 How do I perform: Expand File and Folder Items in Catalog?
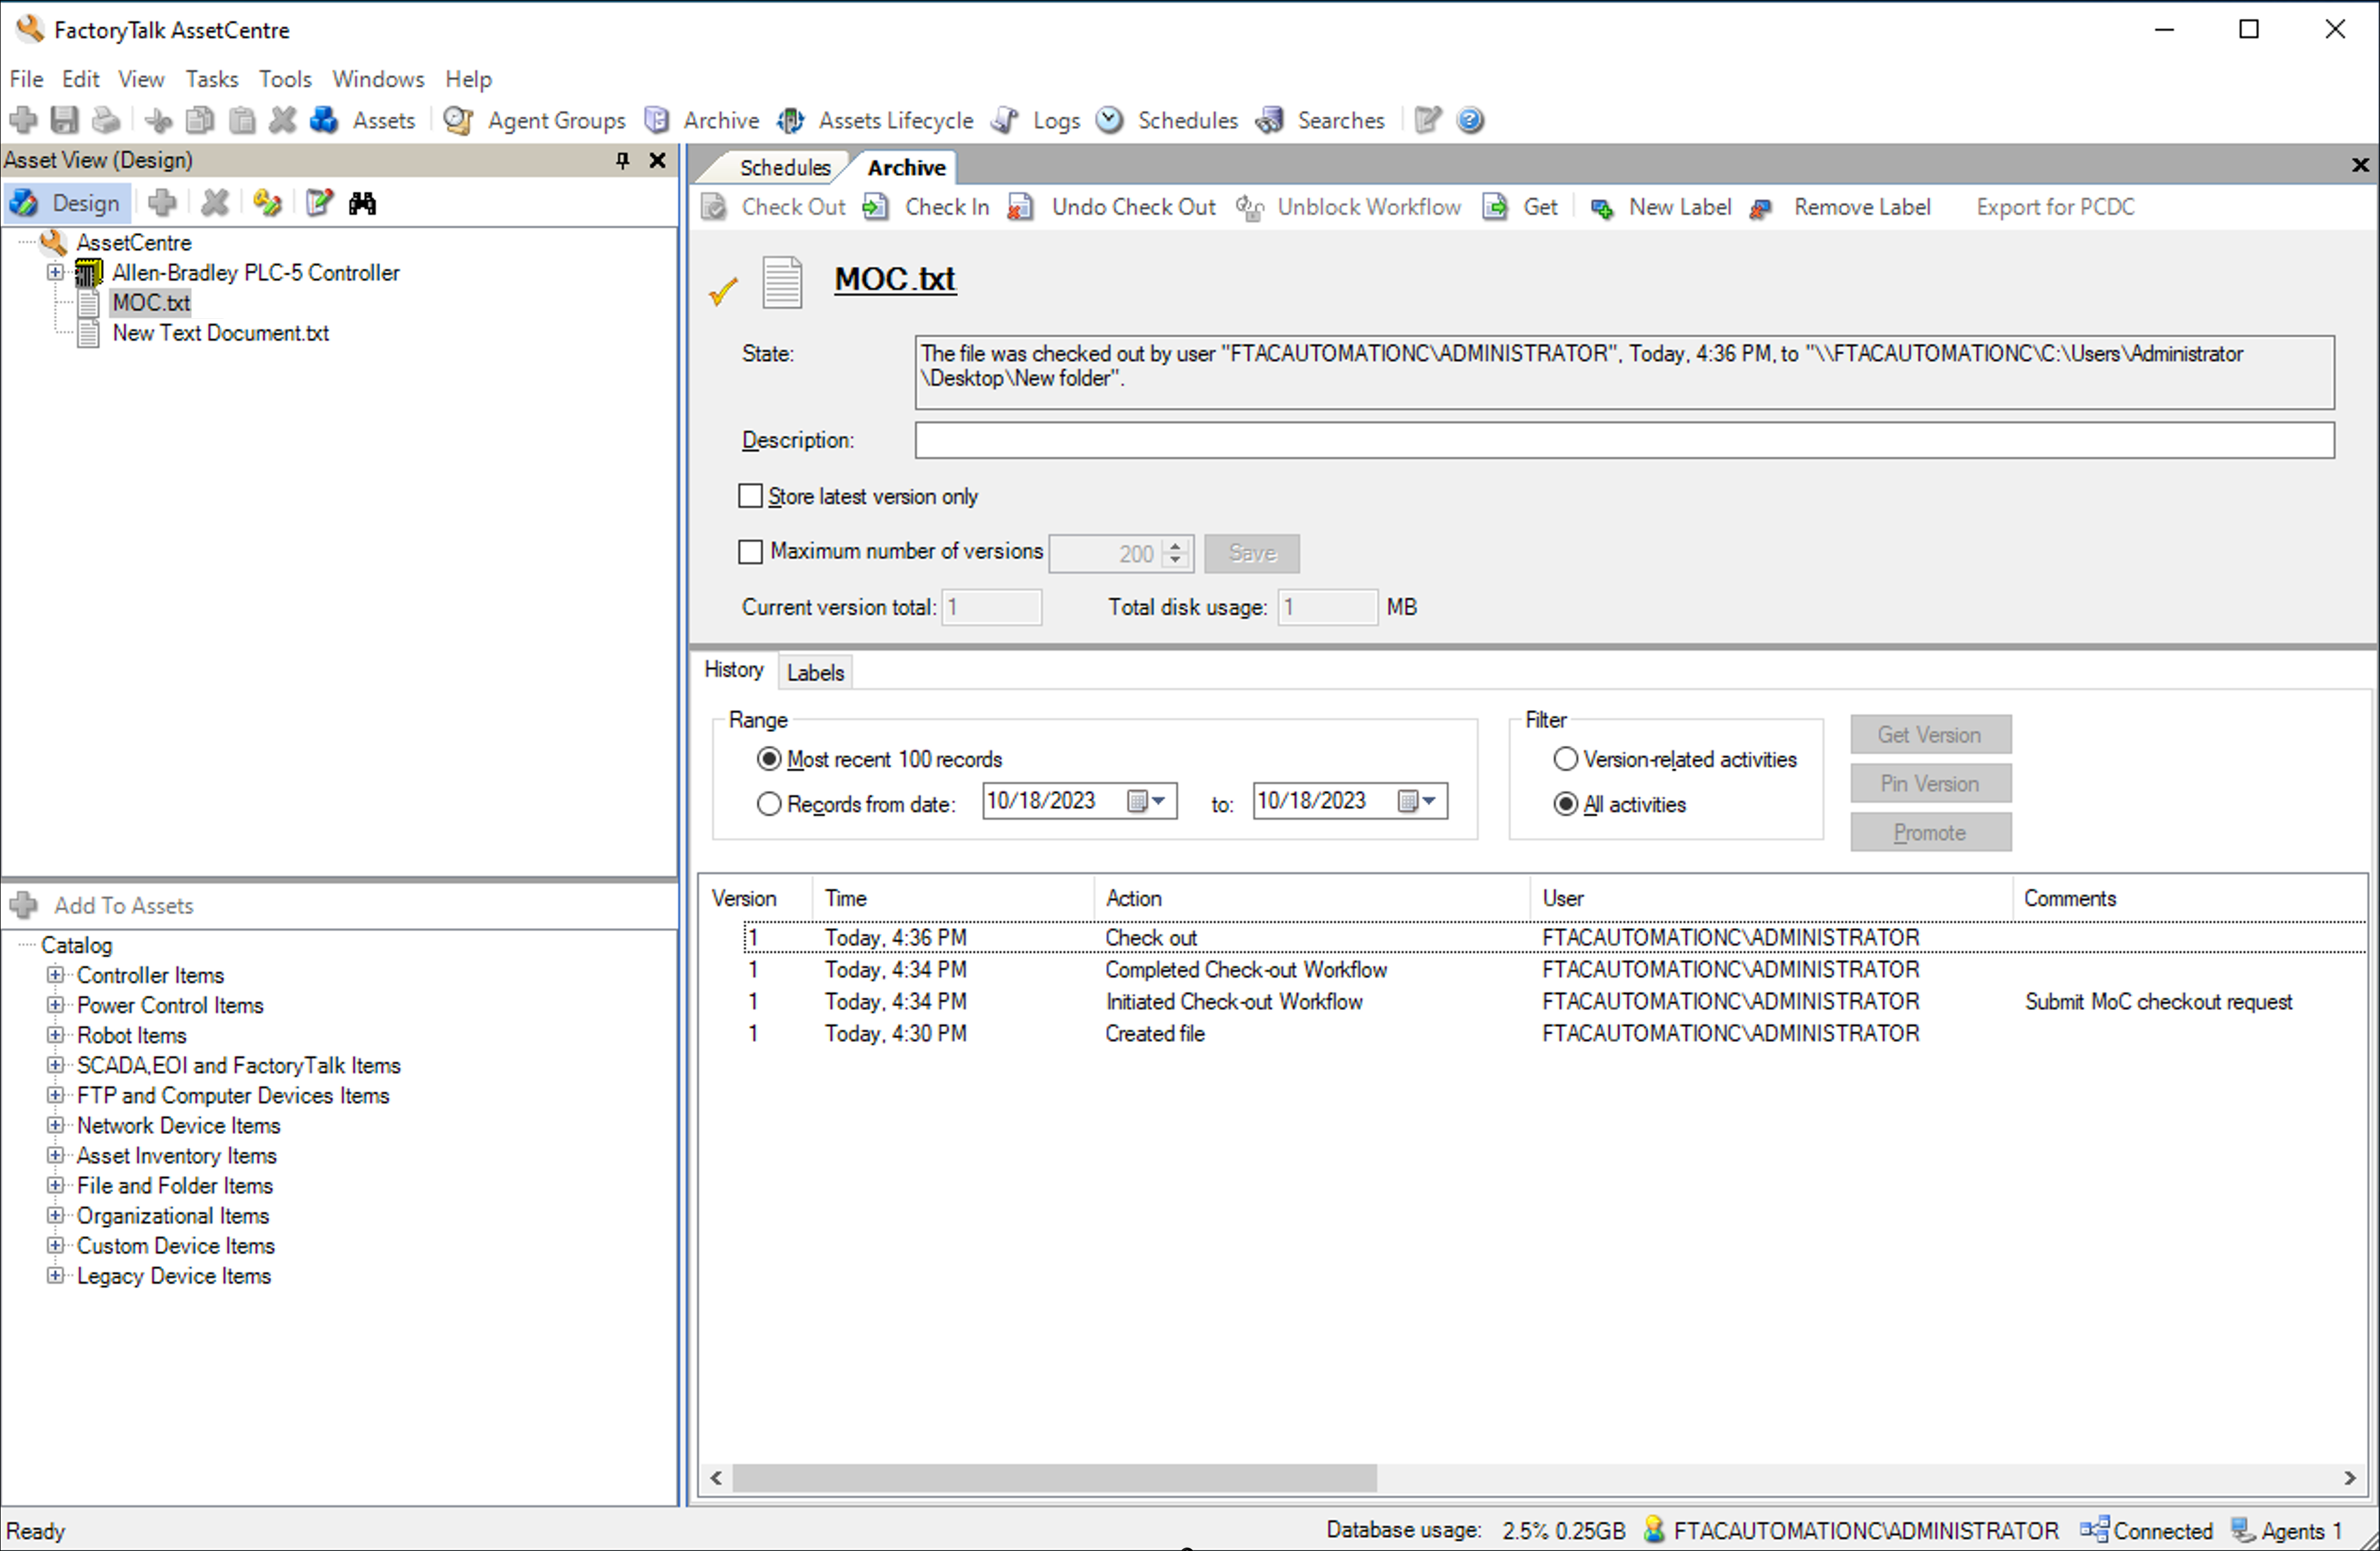click(x=56, y=1185)
